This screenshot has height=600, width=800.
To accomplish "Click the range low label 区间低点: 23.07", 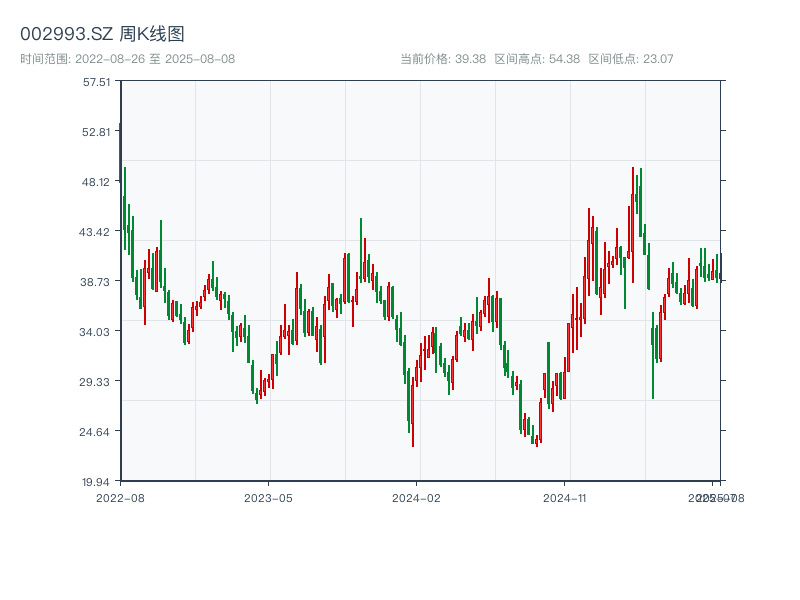I will [x=631, y=59].
